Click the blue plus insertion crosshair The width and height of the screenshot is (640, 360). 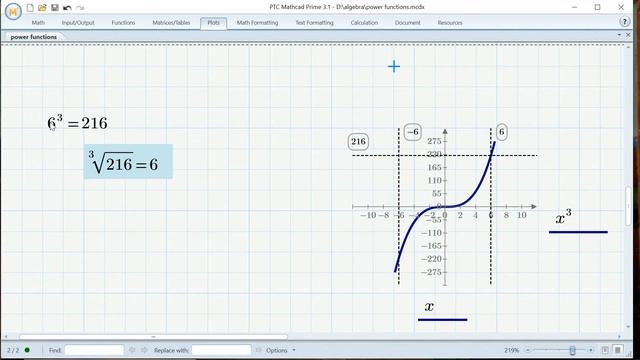[394, 67]
